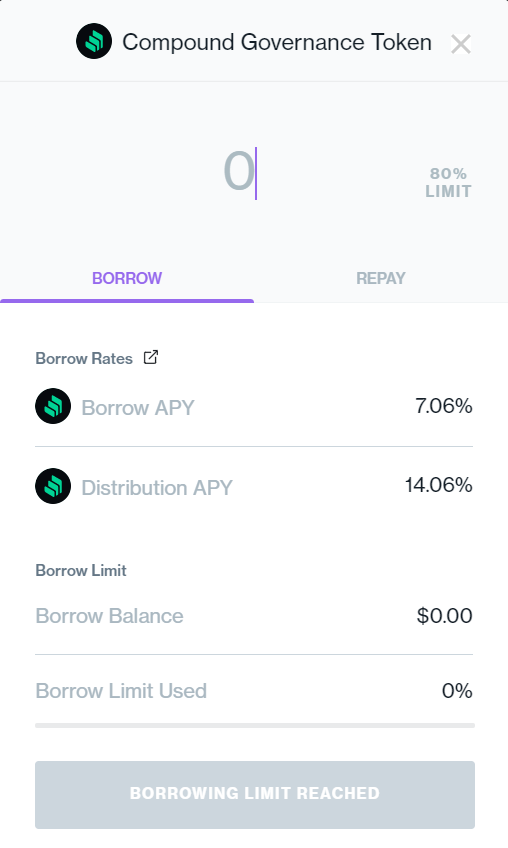Click the Compound Governance Token title

pyautogui.click(x=277, y=42)
